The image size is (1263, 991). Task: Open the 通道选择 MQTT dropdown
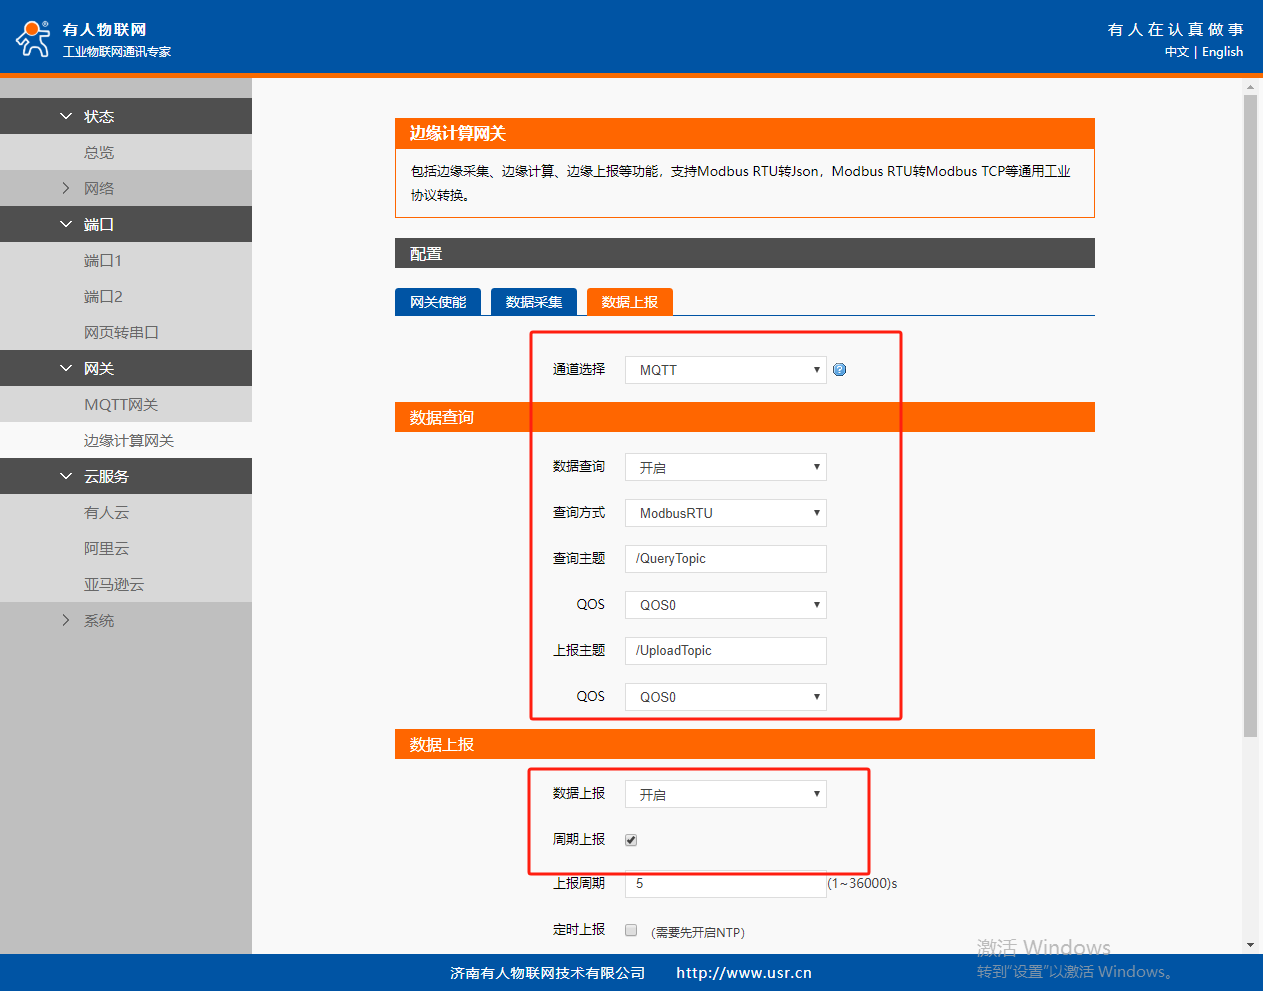coord(726,370)
